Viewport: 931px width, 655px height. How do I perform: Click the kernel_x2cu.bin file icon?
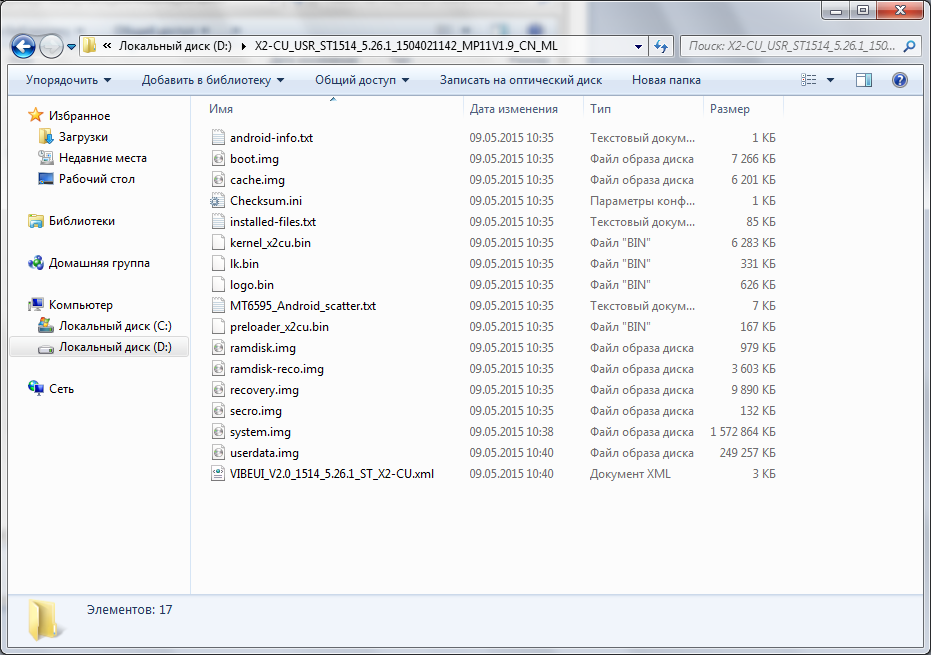218,243
